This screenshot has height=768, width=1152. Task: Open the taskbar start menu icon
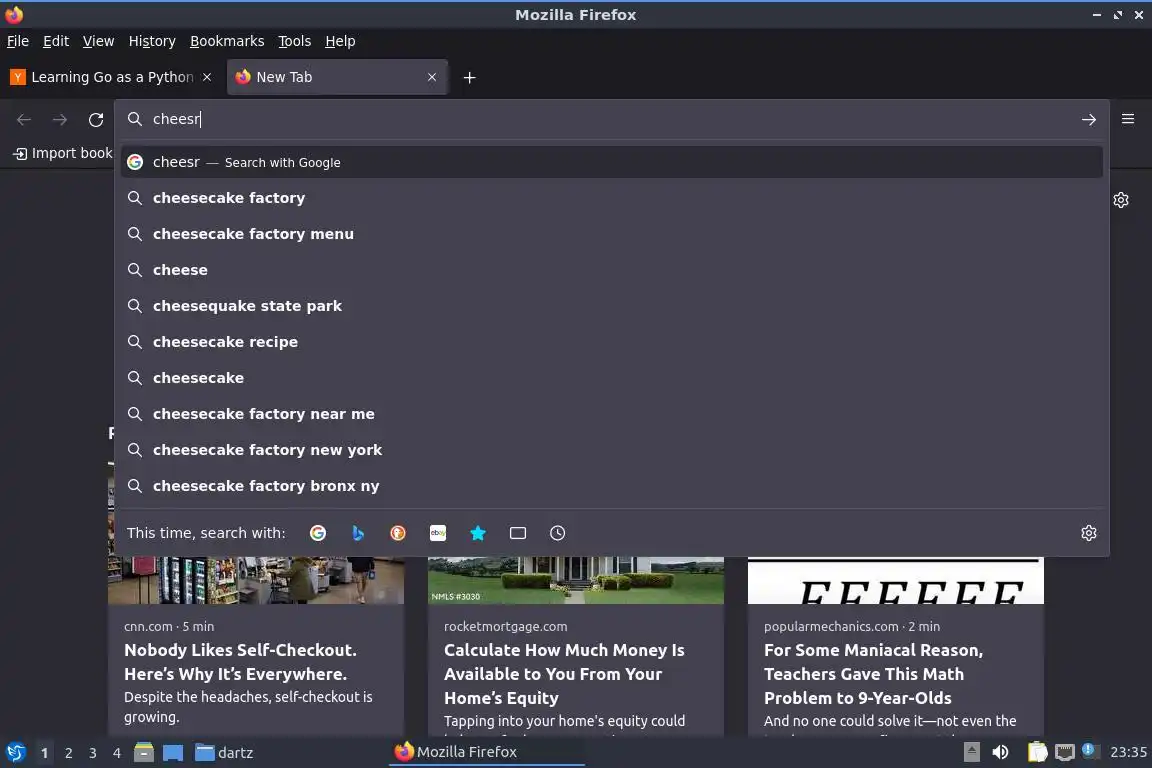tap(16, 753)
